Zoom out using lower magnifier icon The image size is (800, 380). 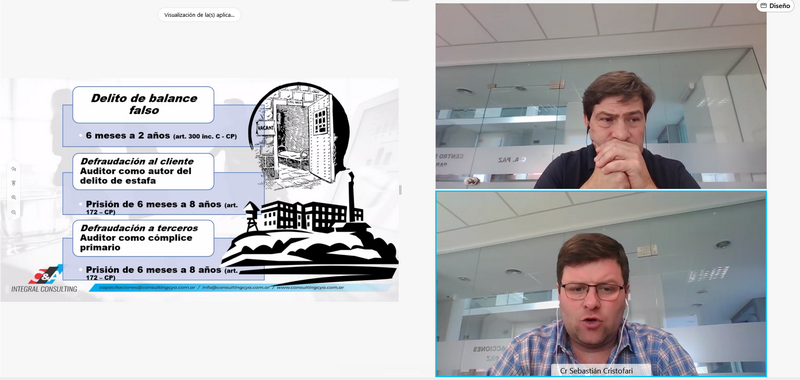pos(14,212)
